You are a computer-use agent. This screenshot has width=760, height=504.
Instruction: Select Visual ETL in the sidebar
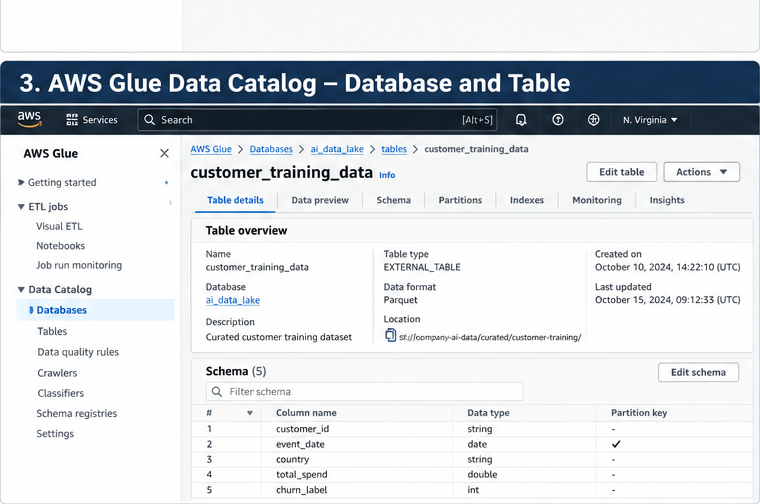(59, 226)
